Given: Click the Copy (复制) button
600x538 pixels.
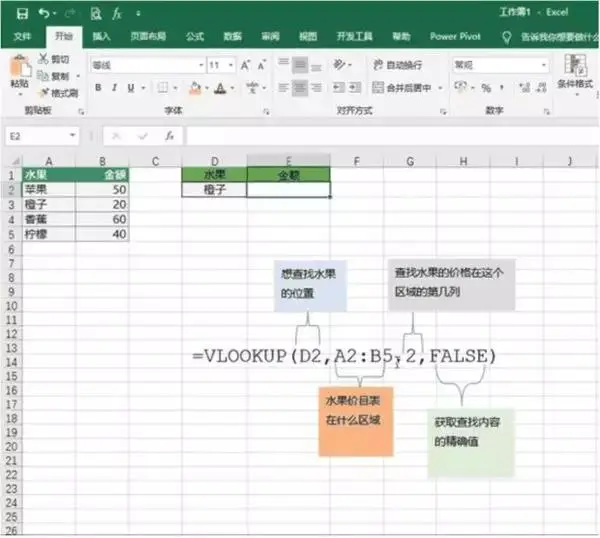Looking at the screenshot, I should pyautogui.click(x=54, y=76).
